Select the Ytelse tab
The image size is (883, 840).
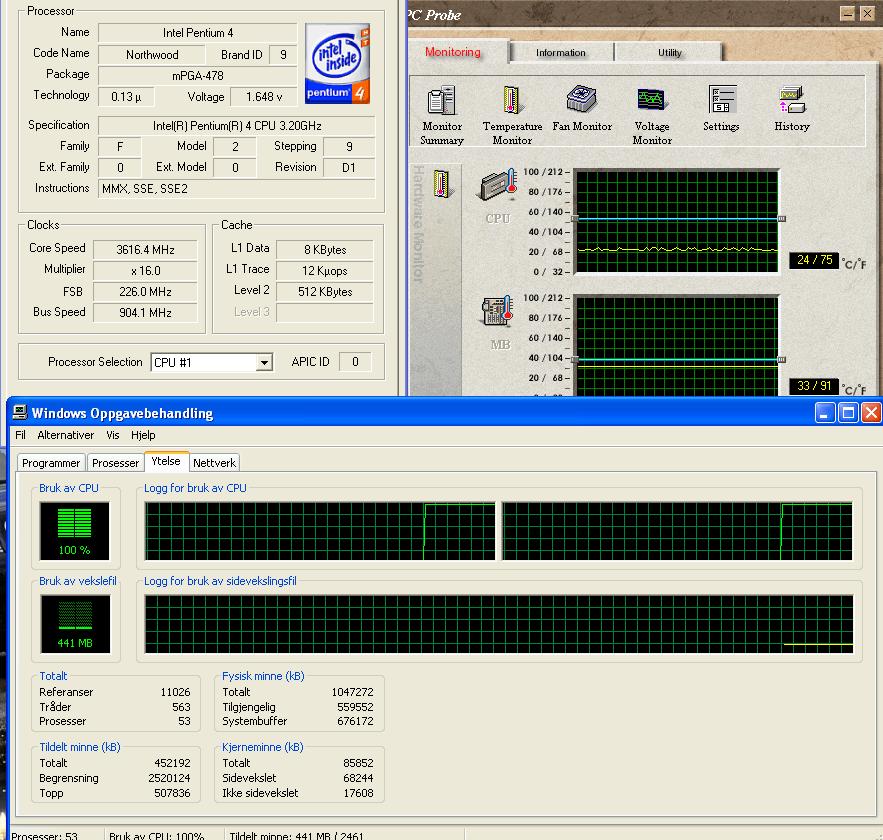tap(166, 461)
